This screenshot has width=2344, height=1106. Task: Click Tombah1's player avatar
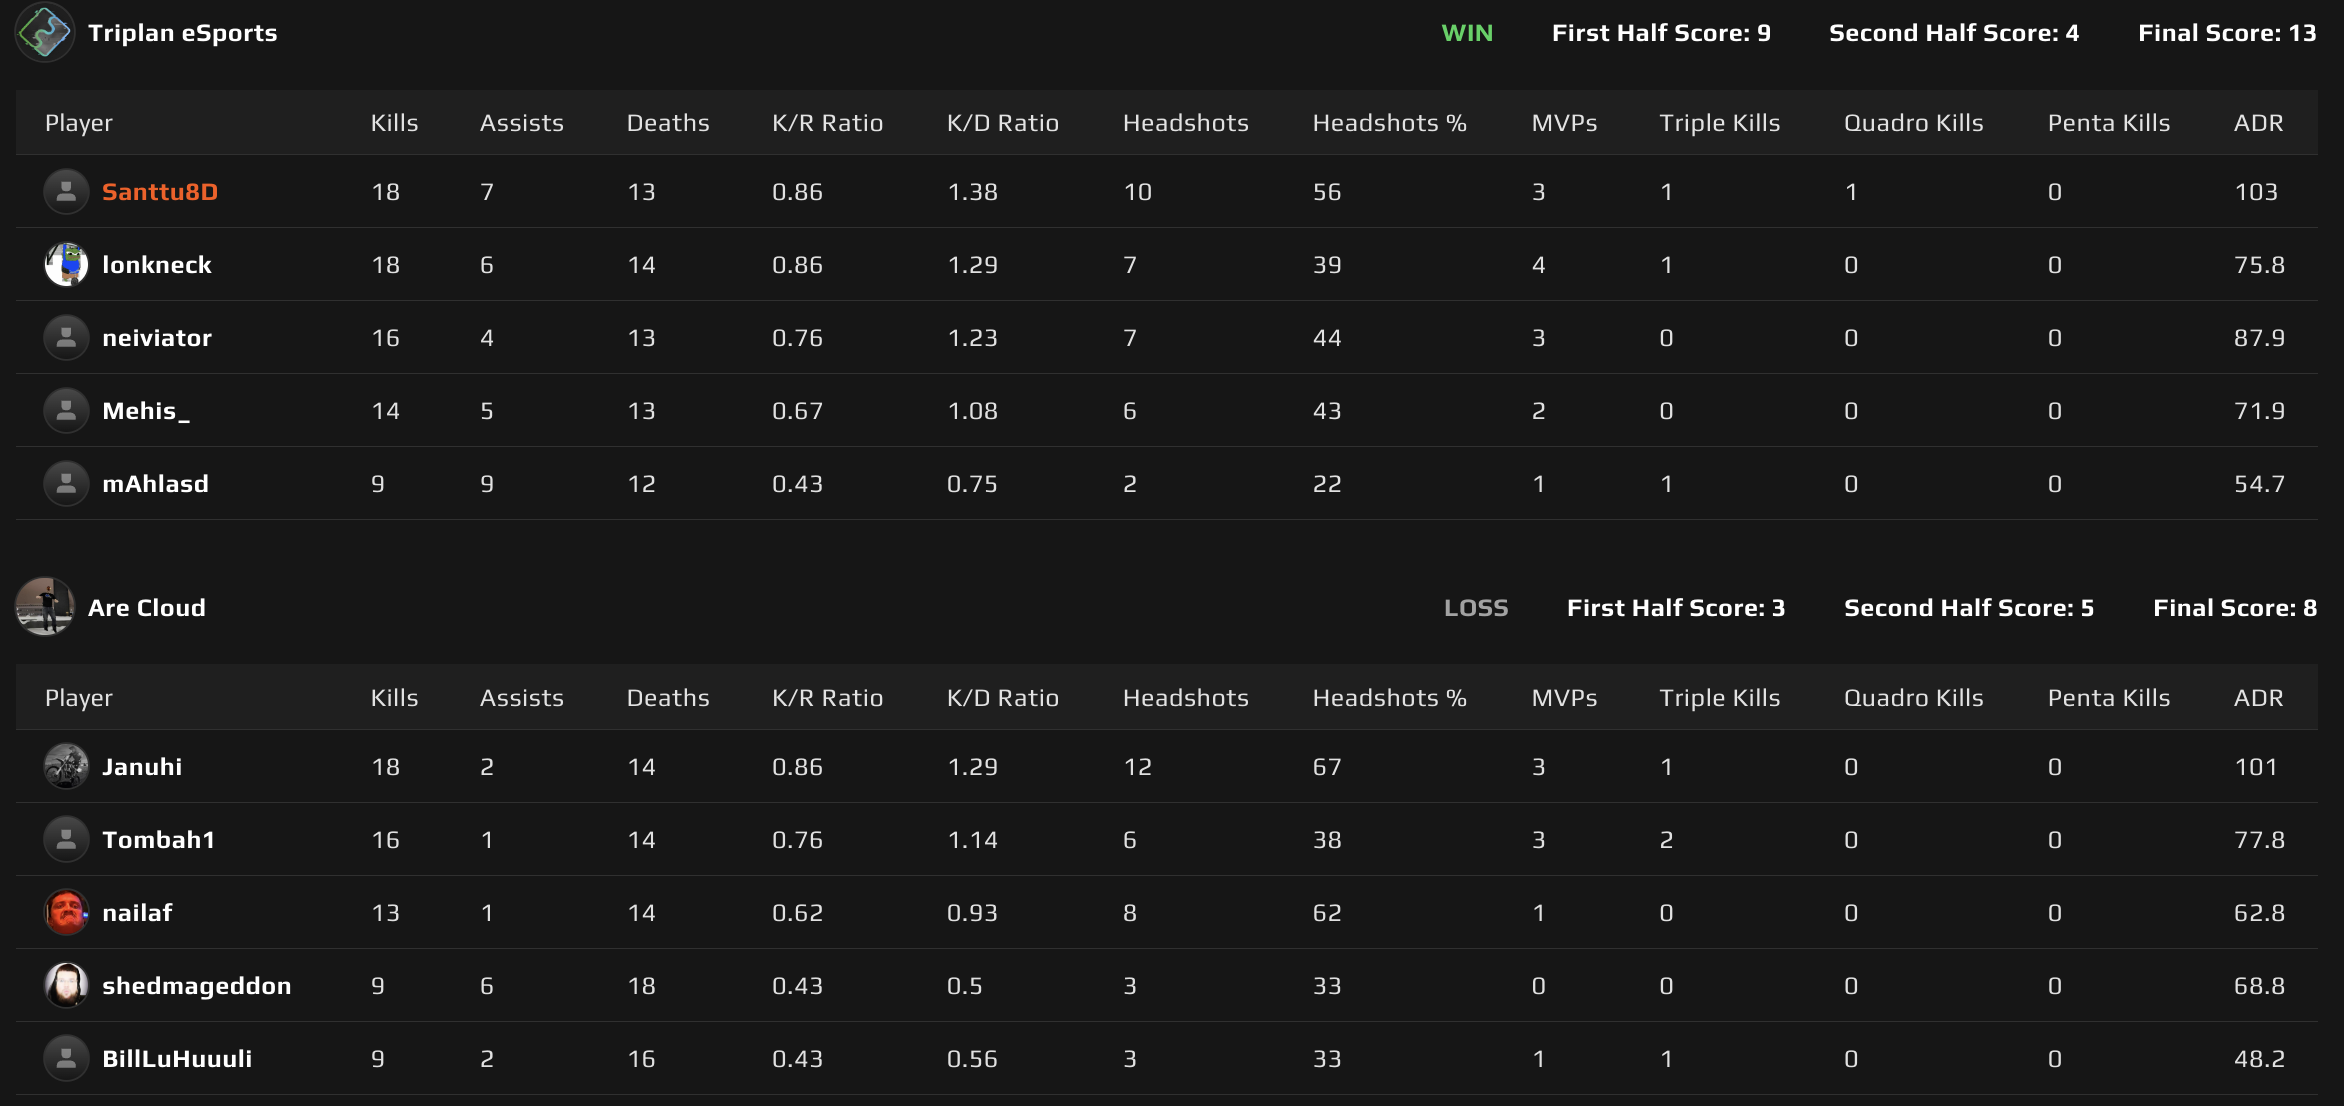pos(65,839)
